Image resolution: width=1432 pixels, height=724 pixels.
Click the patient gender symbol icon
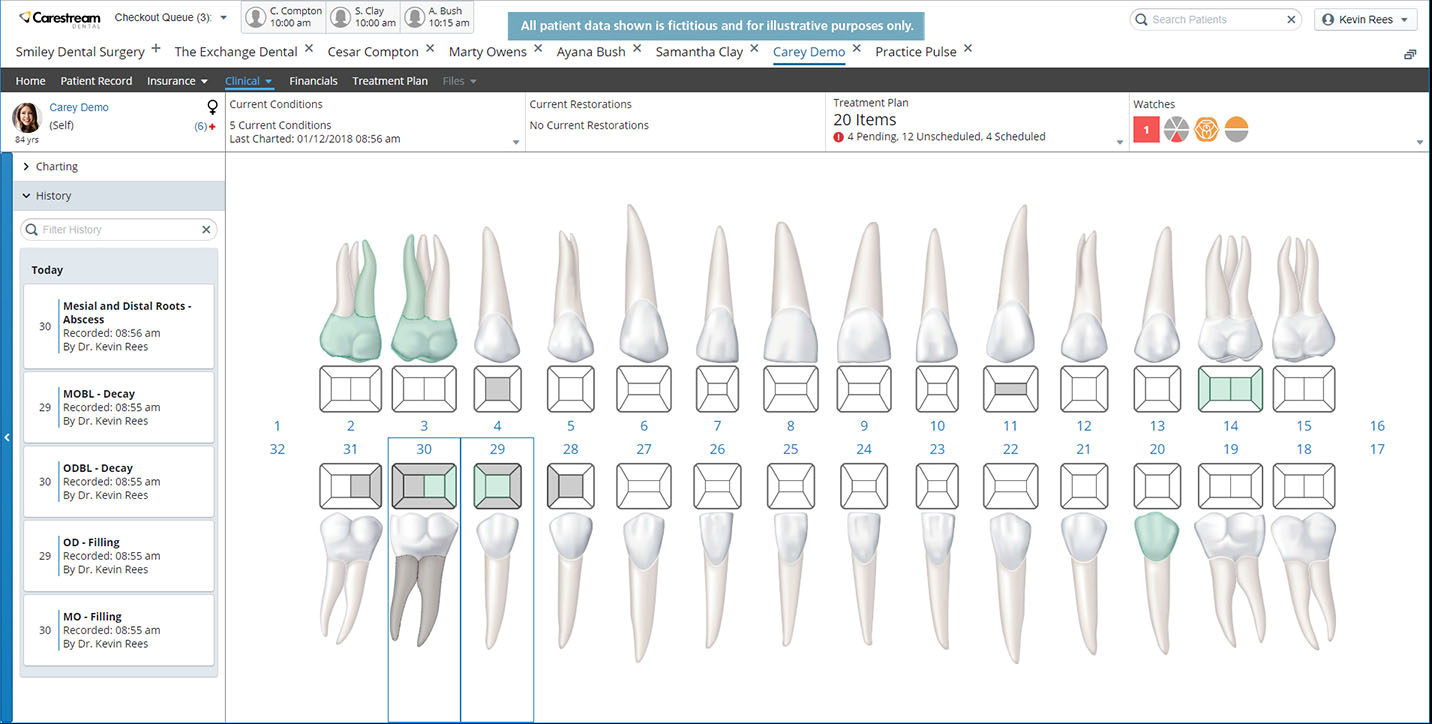click(x=212, y=107)
